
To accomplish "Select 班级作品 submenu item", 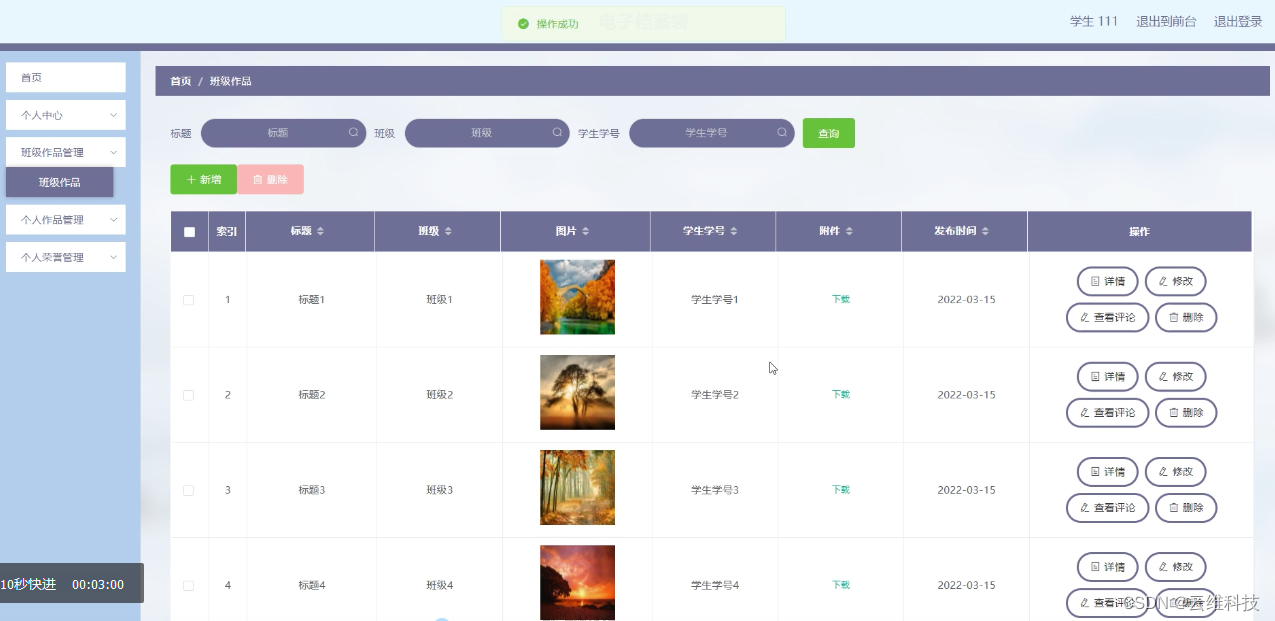I will pyautogui.click(x=60, y=182).
